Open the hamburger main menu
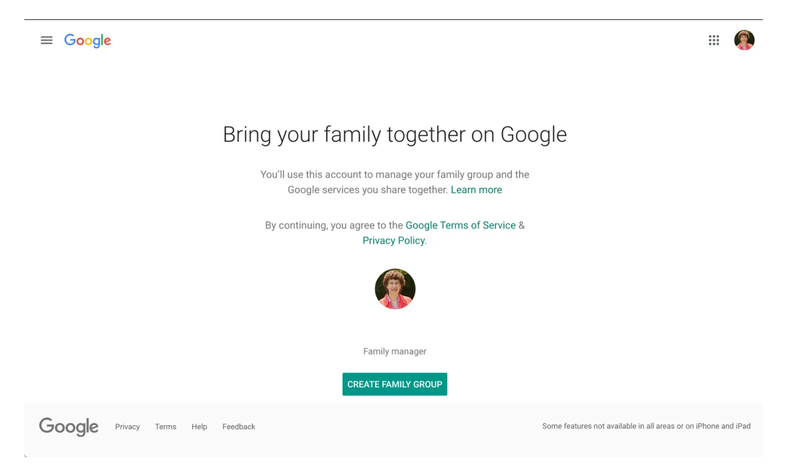The height and width of the screenshot is (467, 810). click(x=46, y=41)
